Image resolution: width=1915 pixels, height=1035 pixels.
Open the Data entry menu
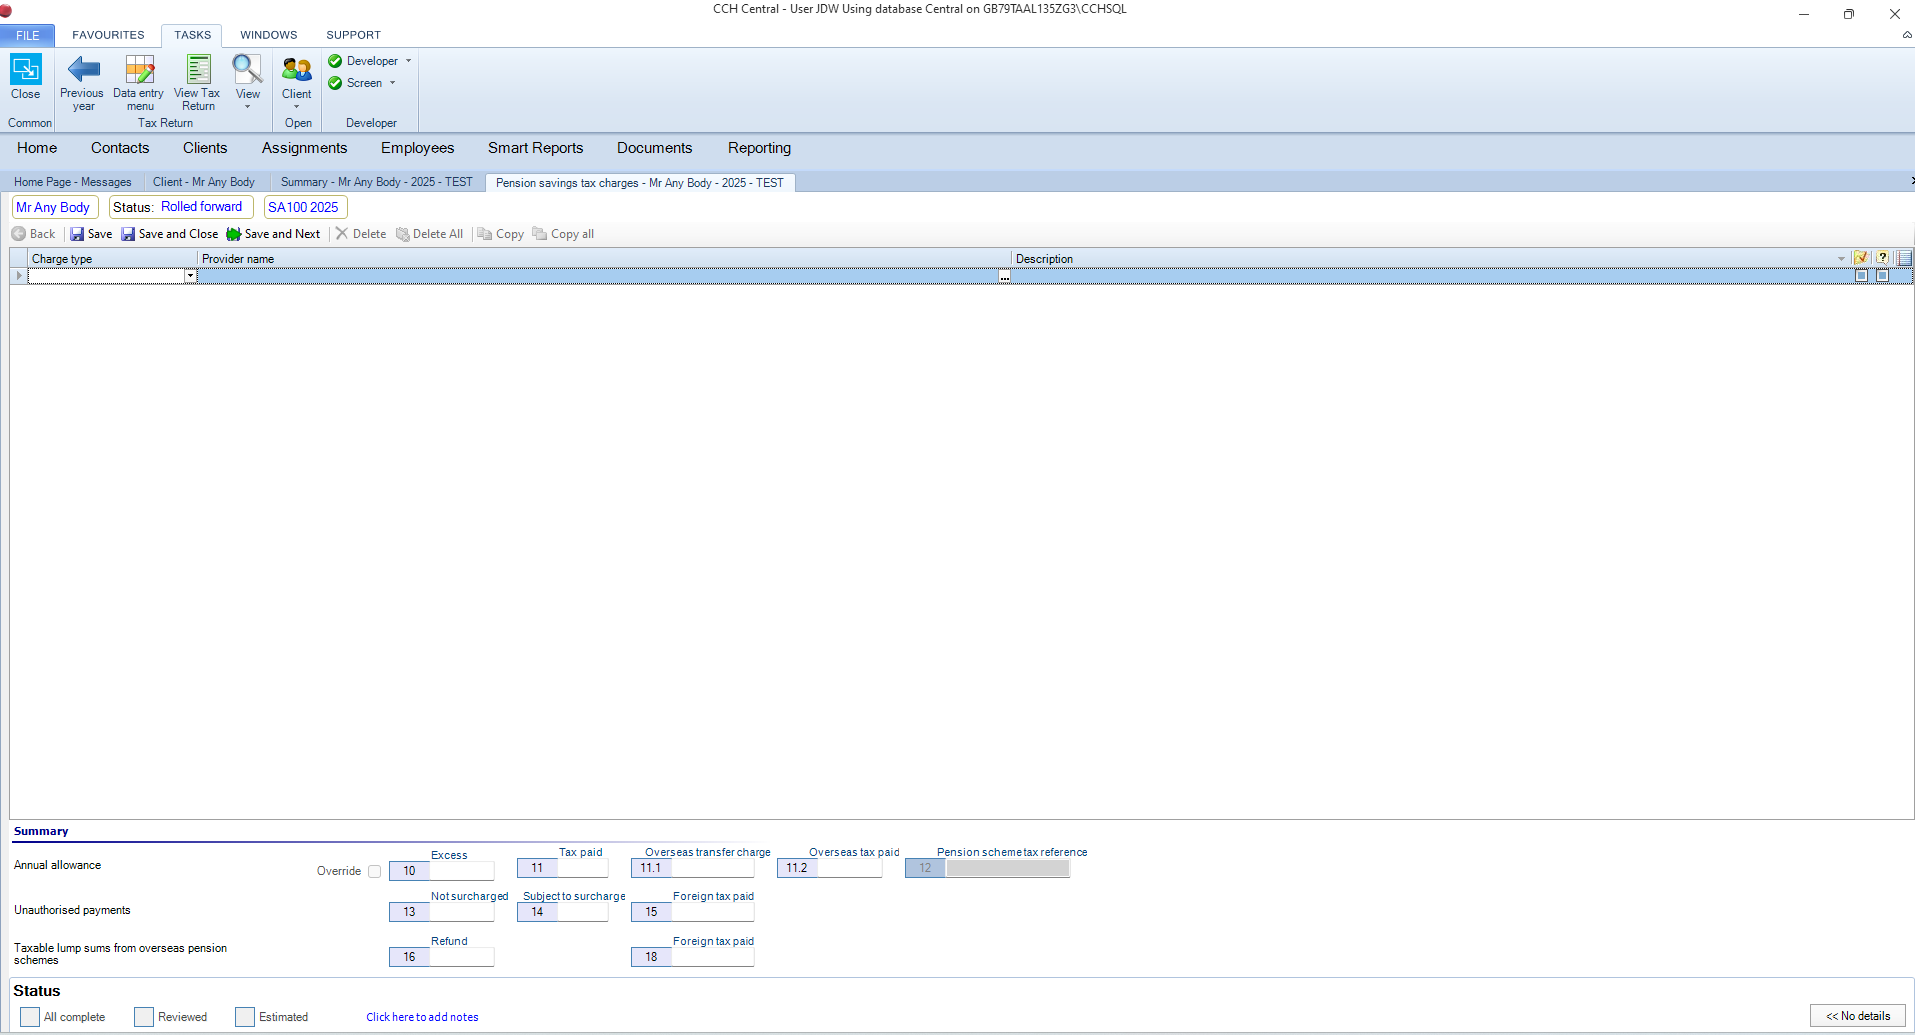139,82
